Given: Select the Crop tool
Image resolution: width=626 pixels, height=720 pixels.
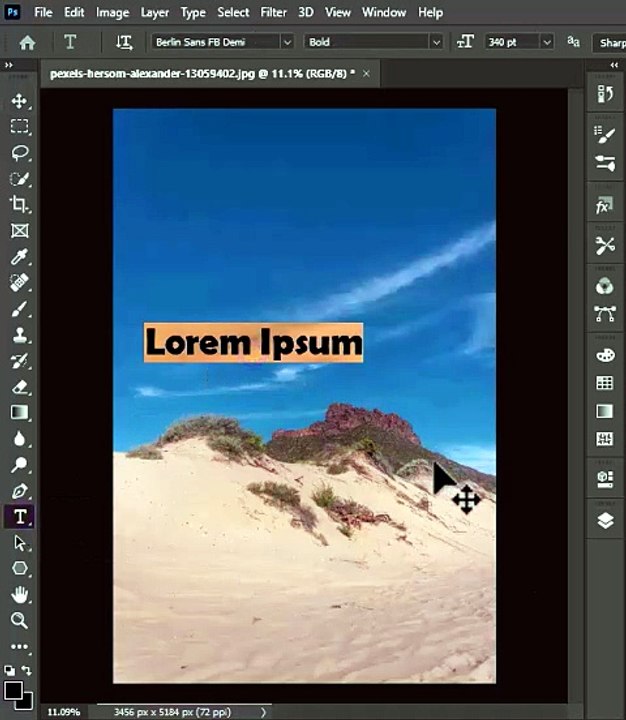Looking at the screenshot, I should [19, 204].
